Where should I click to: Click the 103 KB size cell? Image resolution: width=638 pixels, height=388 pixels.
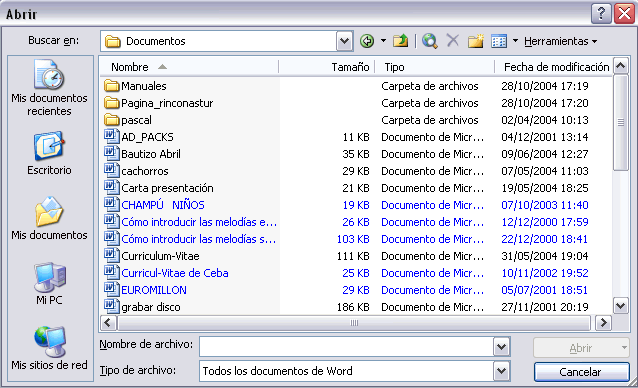tap(353, 239)
